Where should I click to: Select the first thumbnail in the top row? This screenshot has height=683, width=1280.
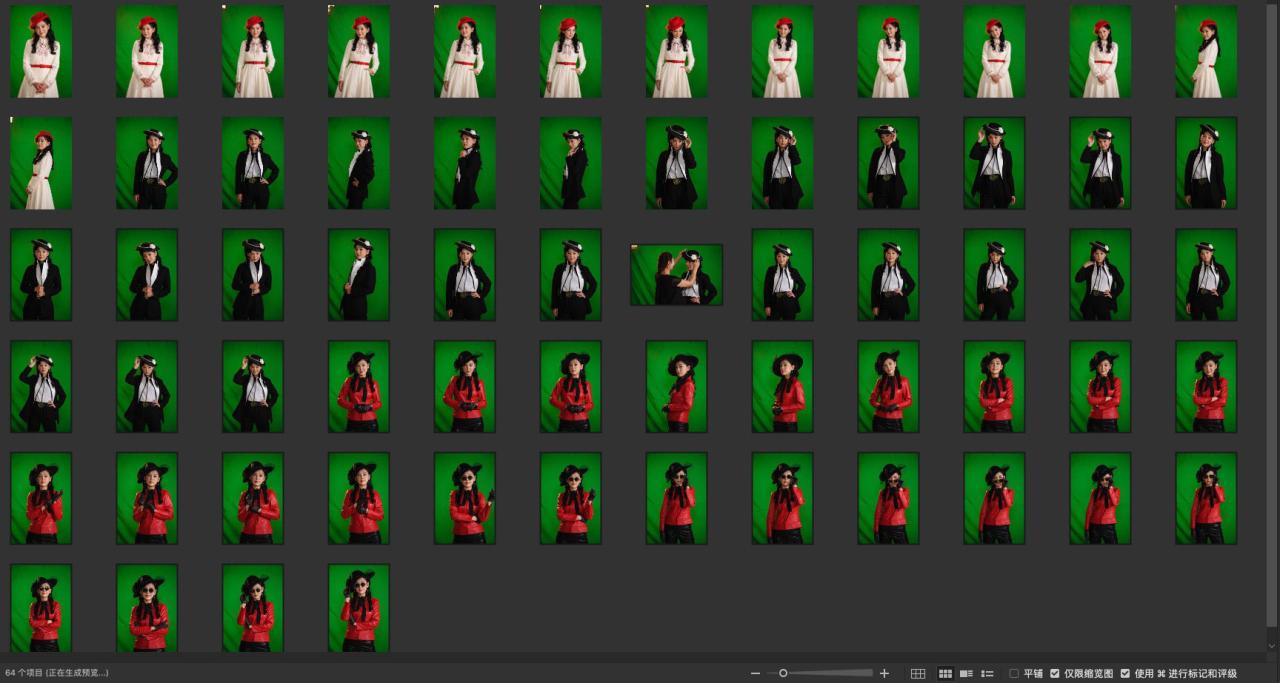pos(41,52)
